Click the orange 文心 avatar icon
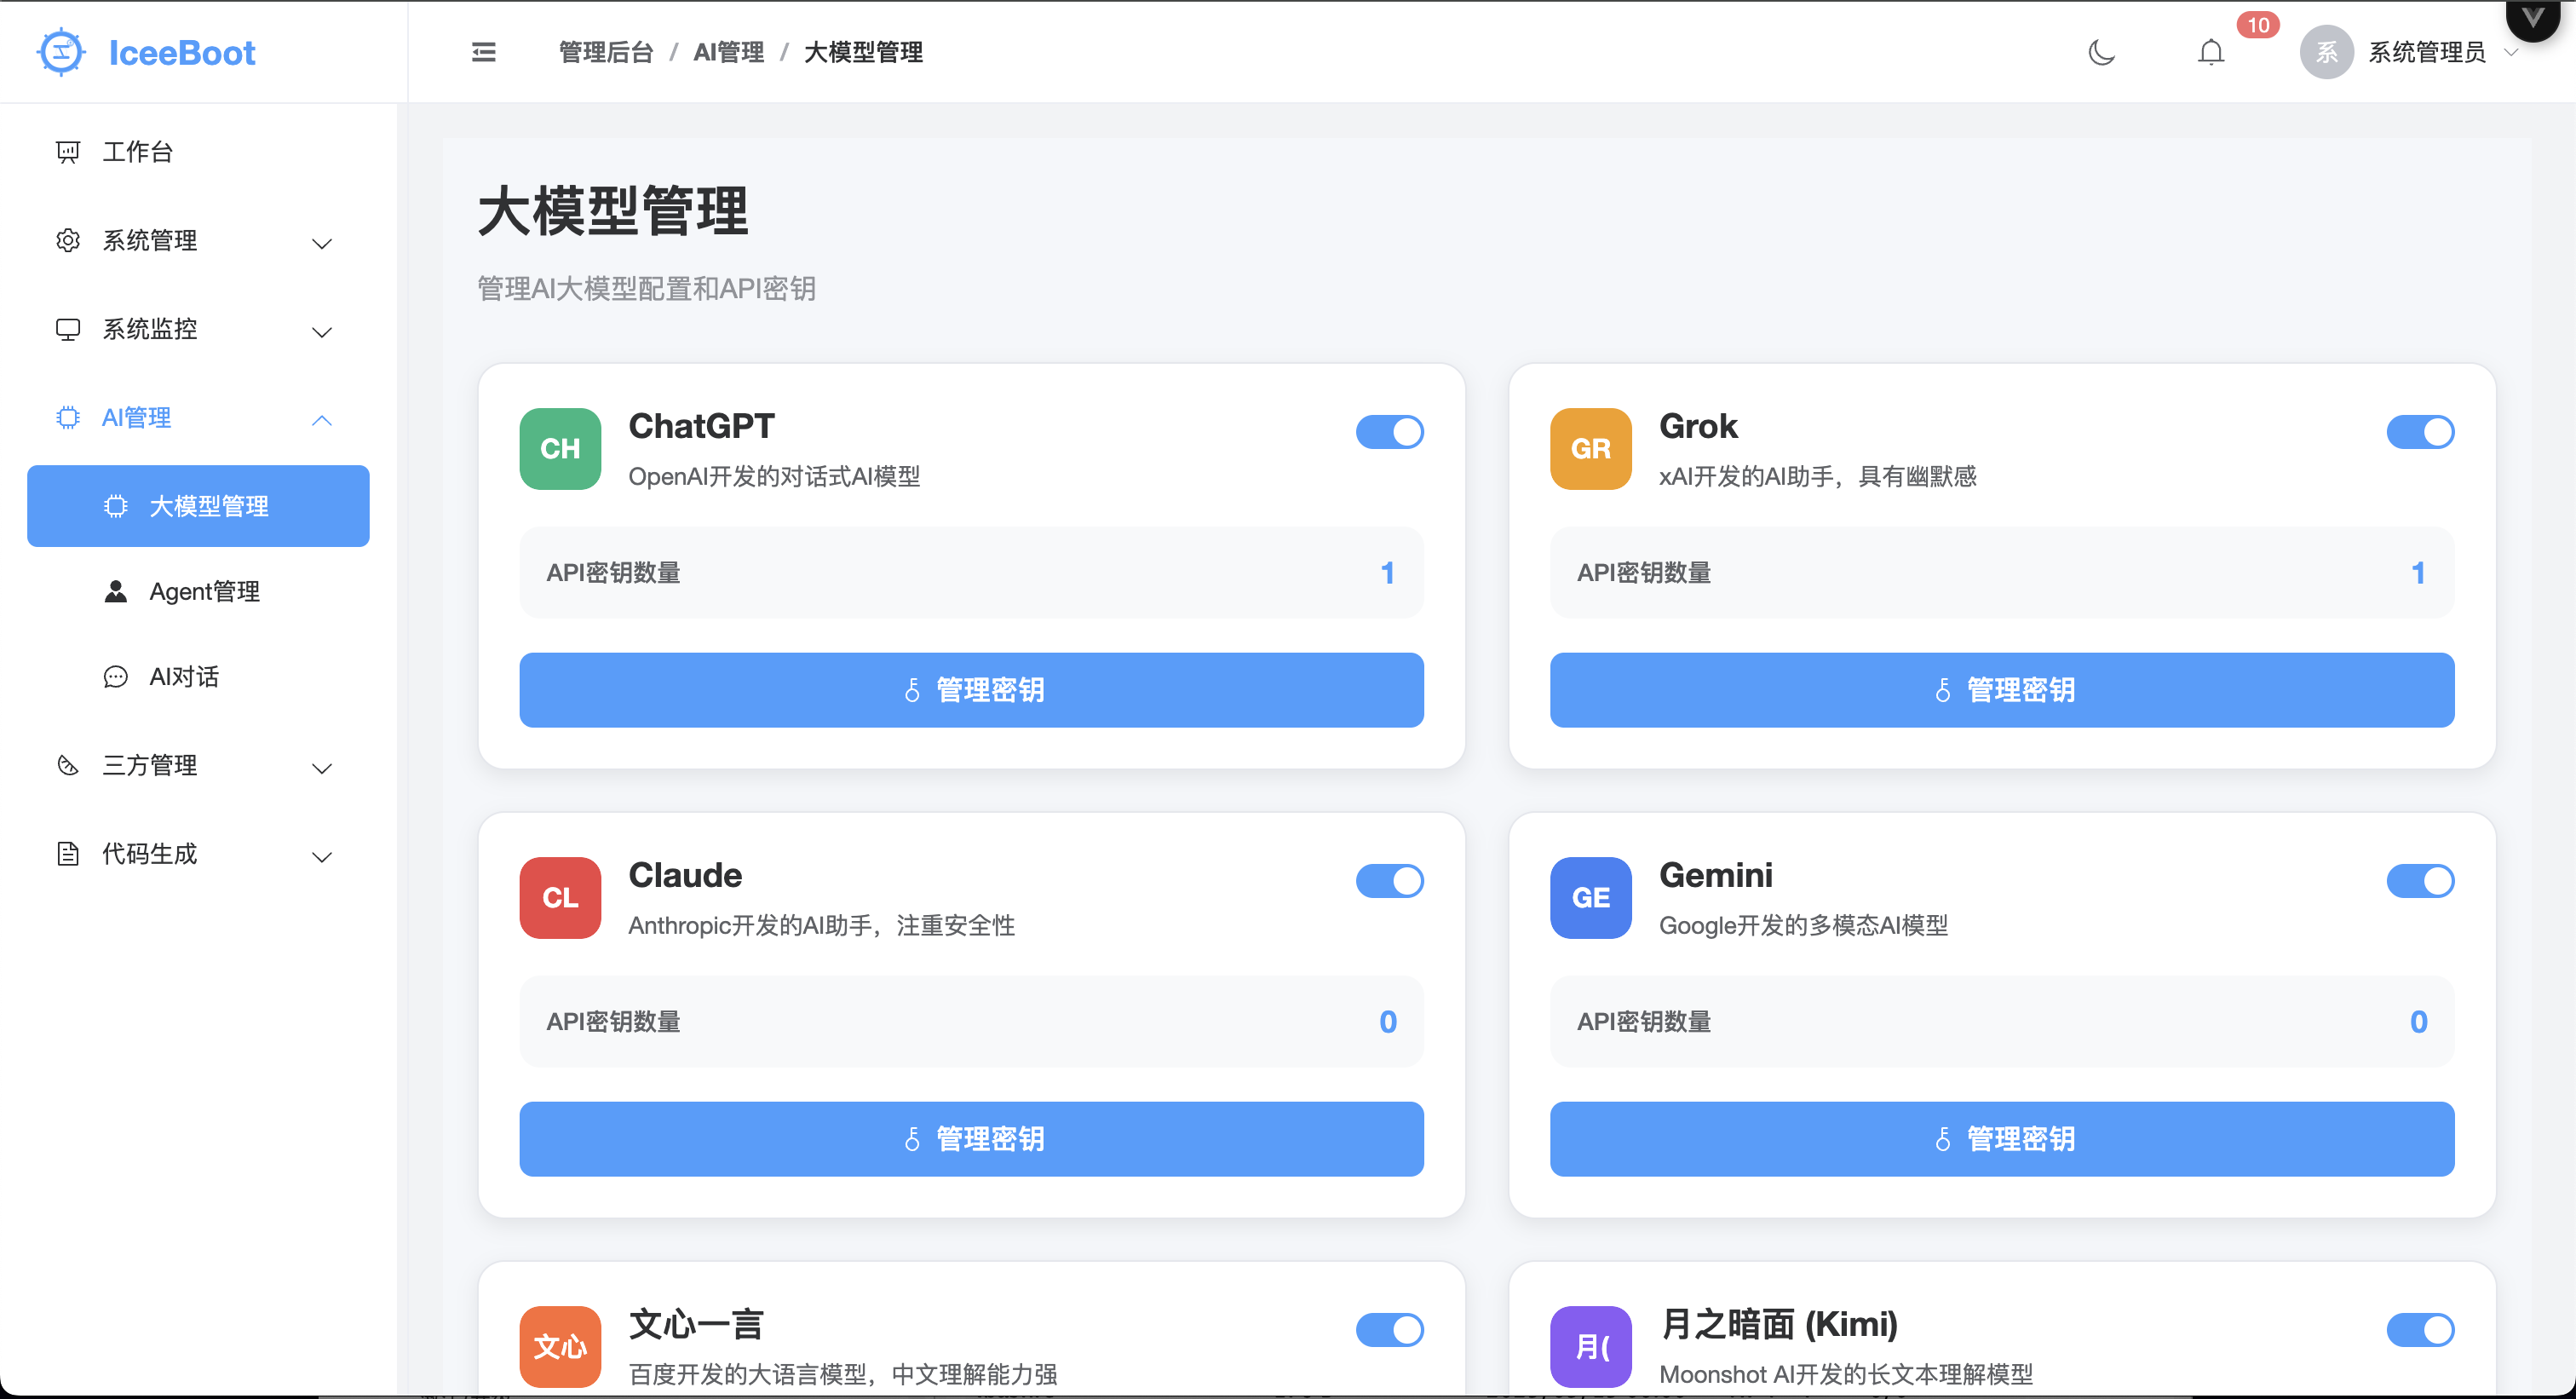This screenshot has width=2576, height=1399. click(x=560, y=1346)
